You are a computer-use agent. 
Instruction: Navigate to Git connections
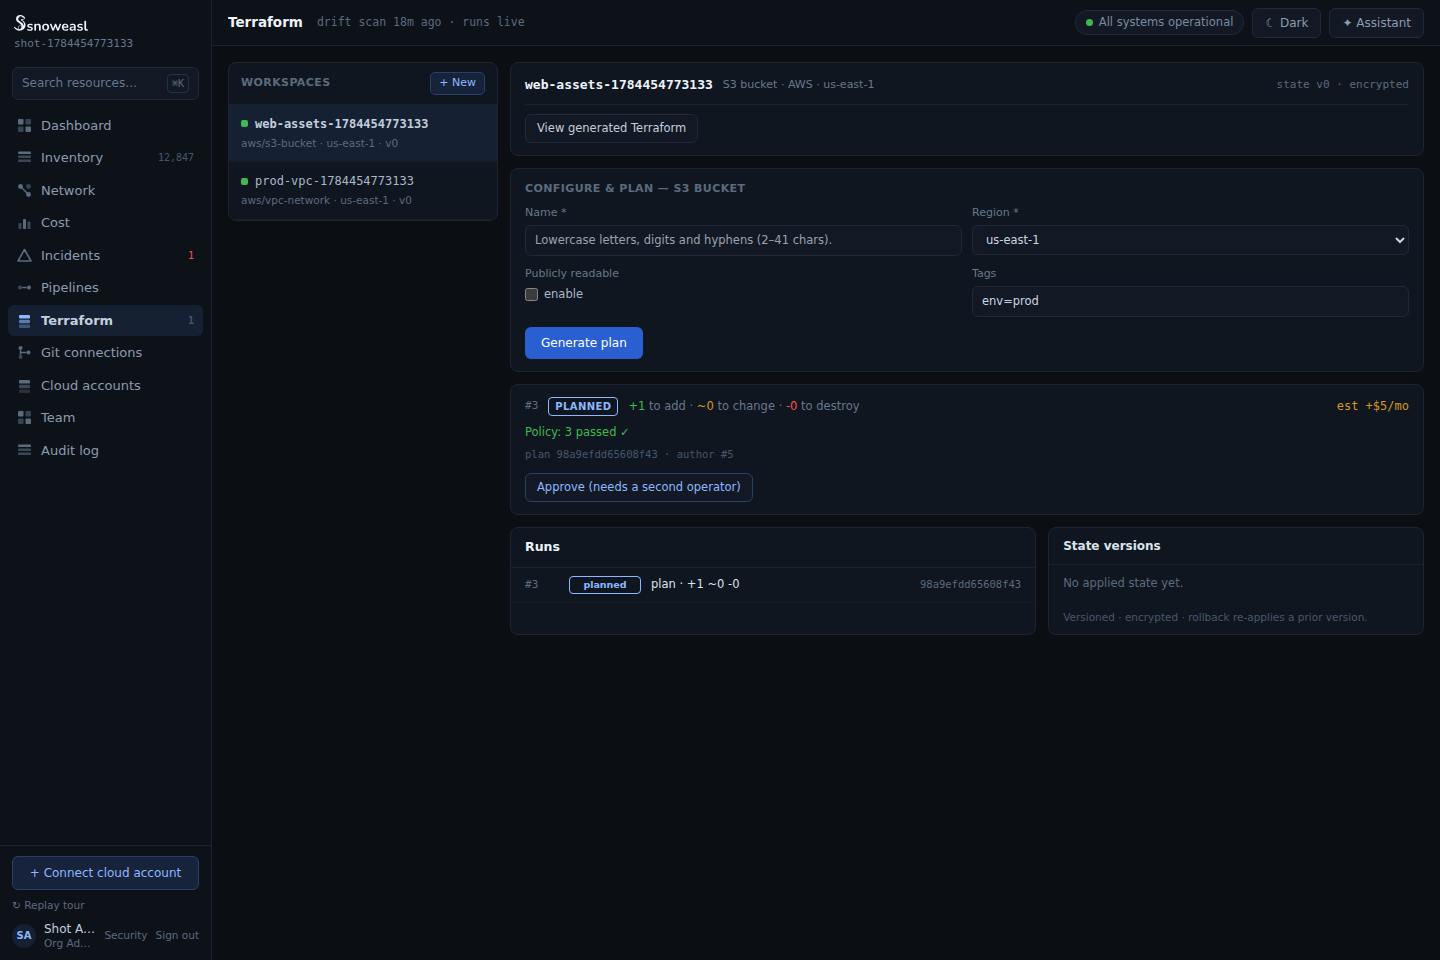click(x=105, y=352)
